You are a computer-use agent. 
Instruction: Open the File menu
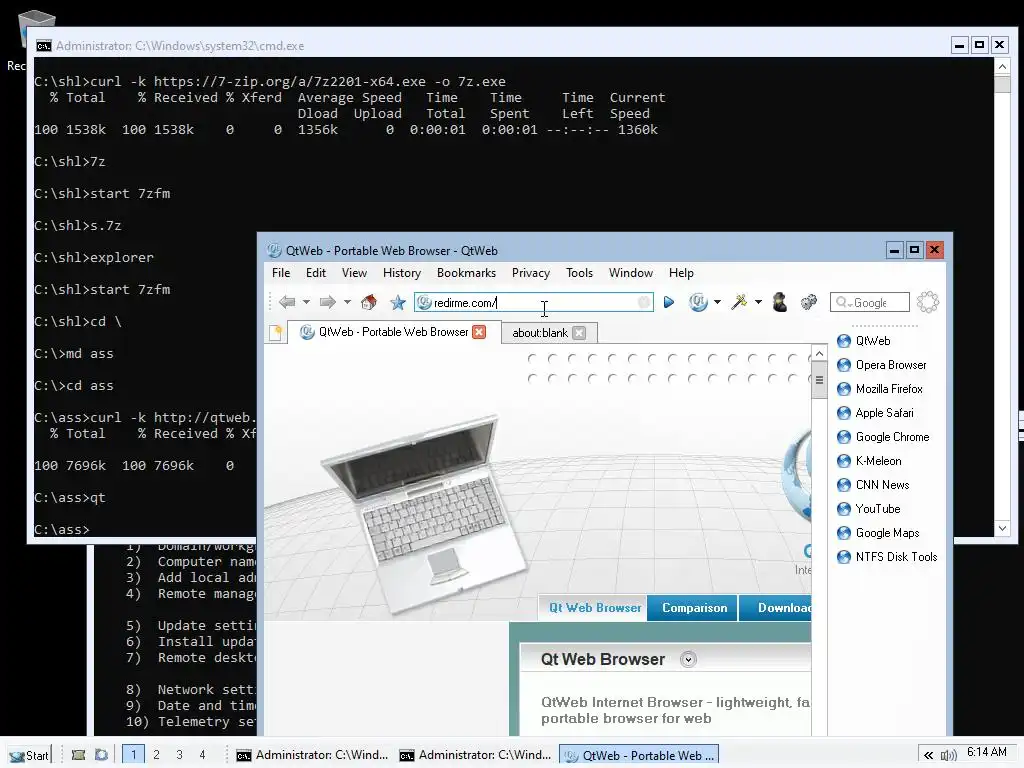[x=281, y=273]
